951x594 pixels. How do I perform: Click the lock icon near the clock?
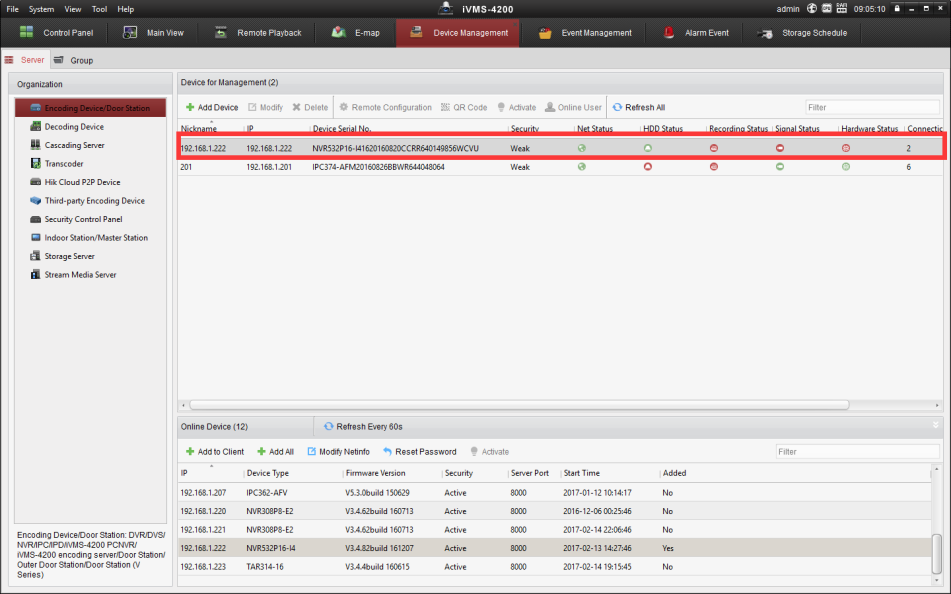(x=898, y=9)
